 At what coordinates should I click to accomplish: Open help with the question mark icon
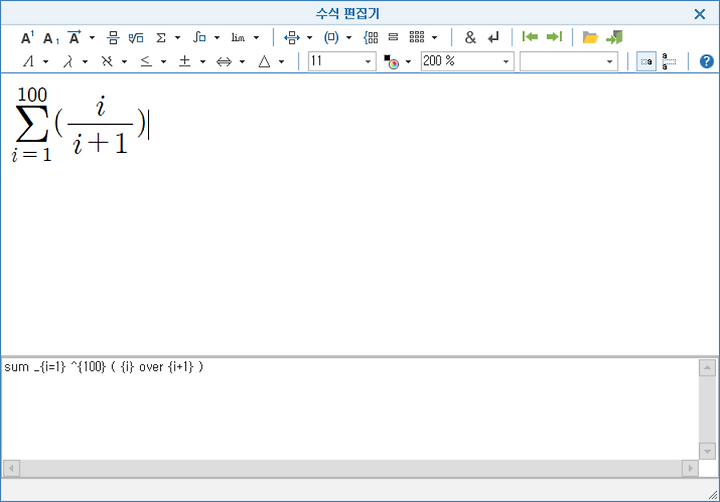click(x=706, y=62)
